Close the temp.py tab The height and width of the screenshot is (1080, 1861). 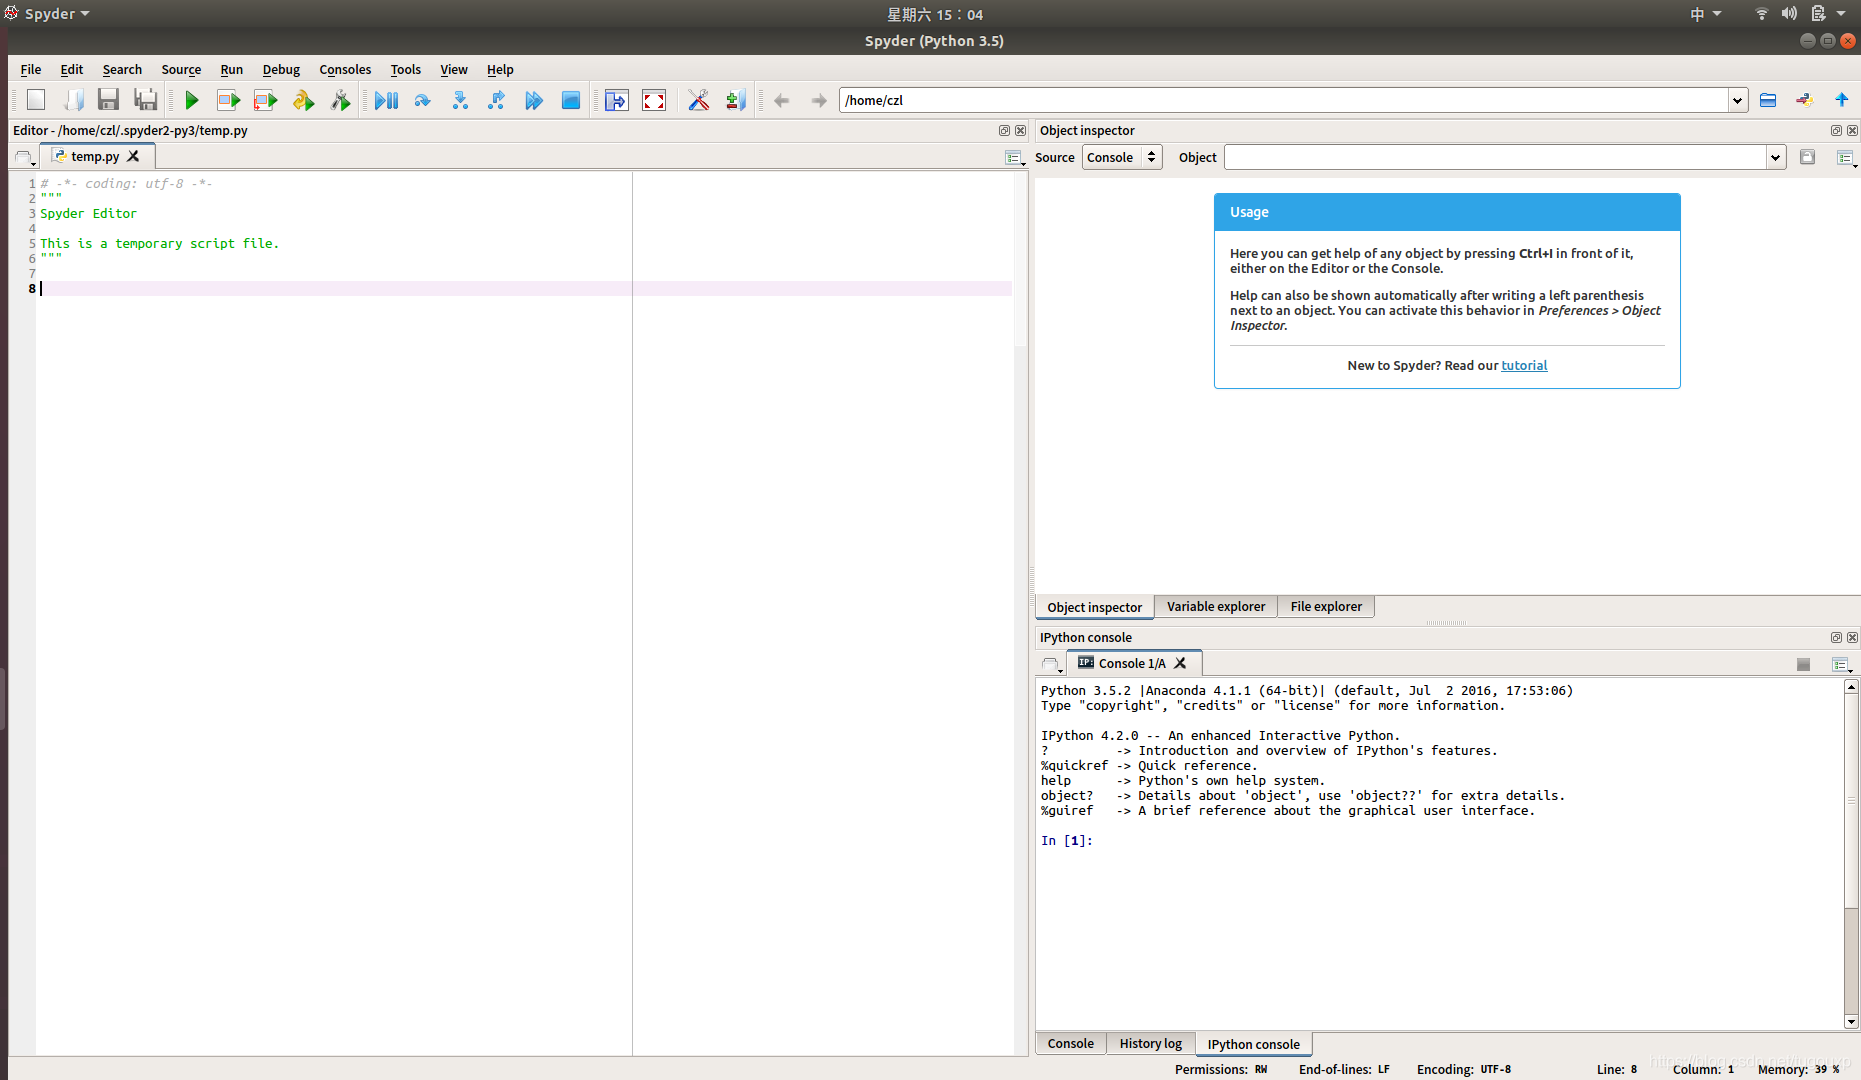133,156
